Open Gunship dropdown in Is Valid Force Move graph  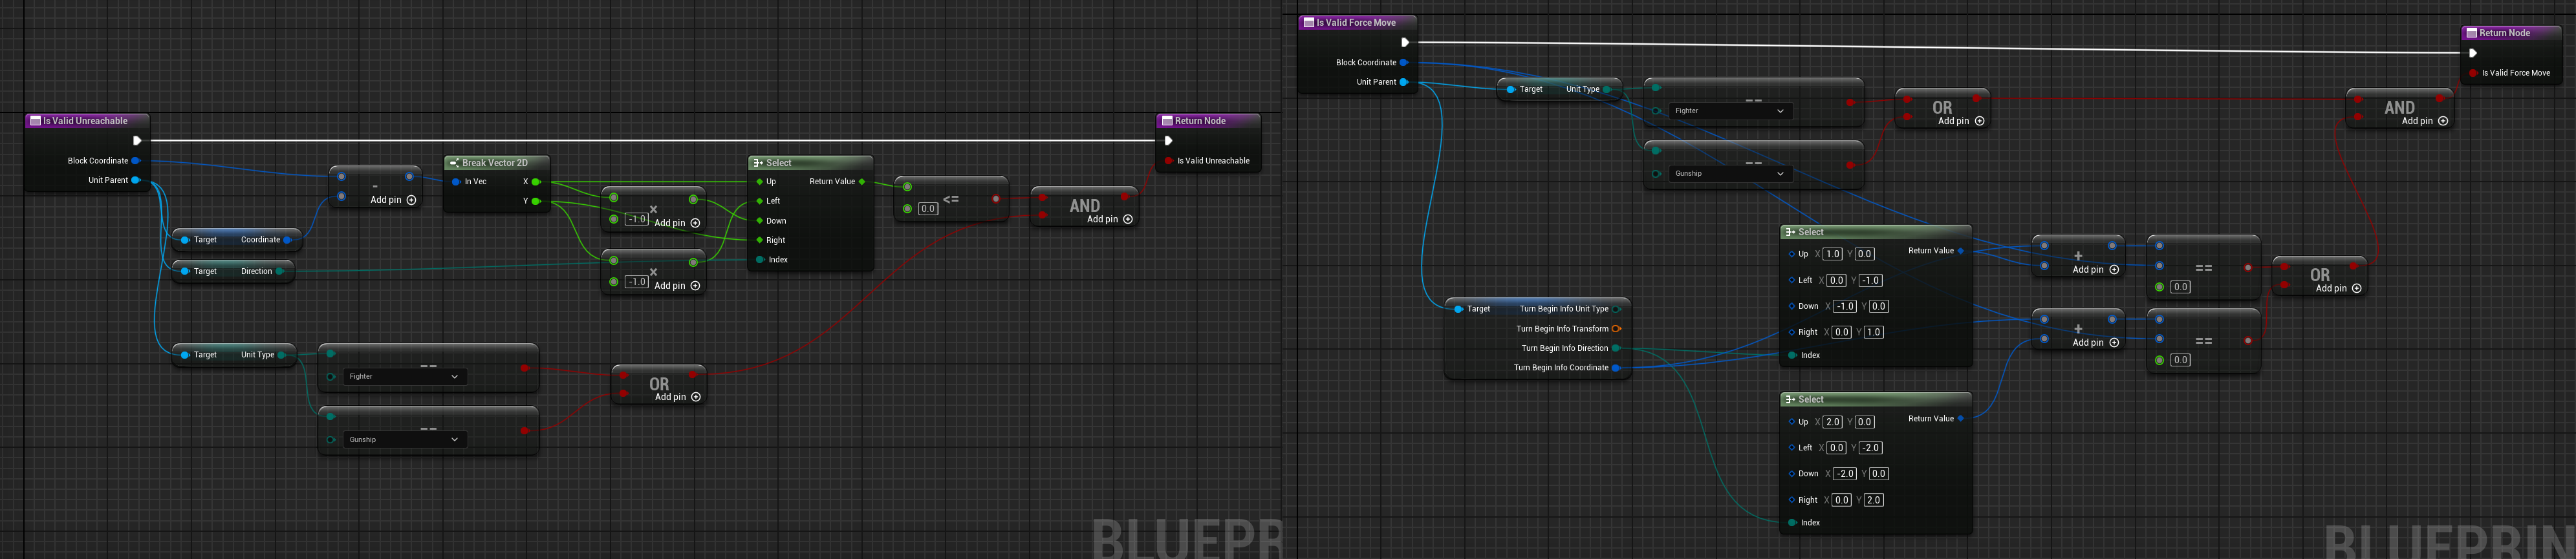1729,174
